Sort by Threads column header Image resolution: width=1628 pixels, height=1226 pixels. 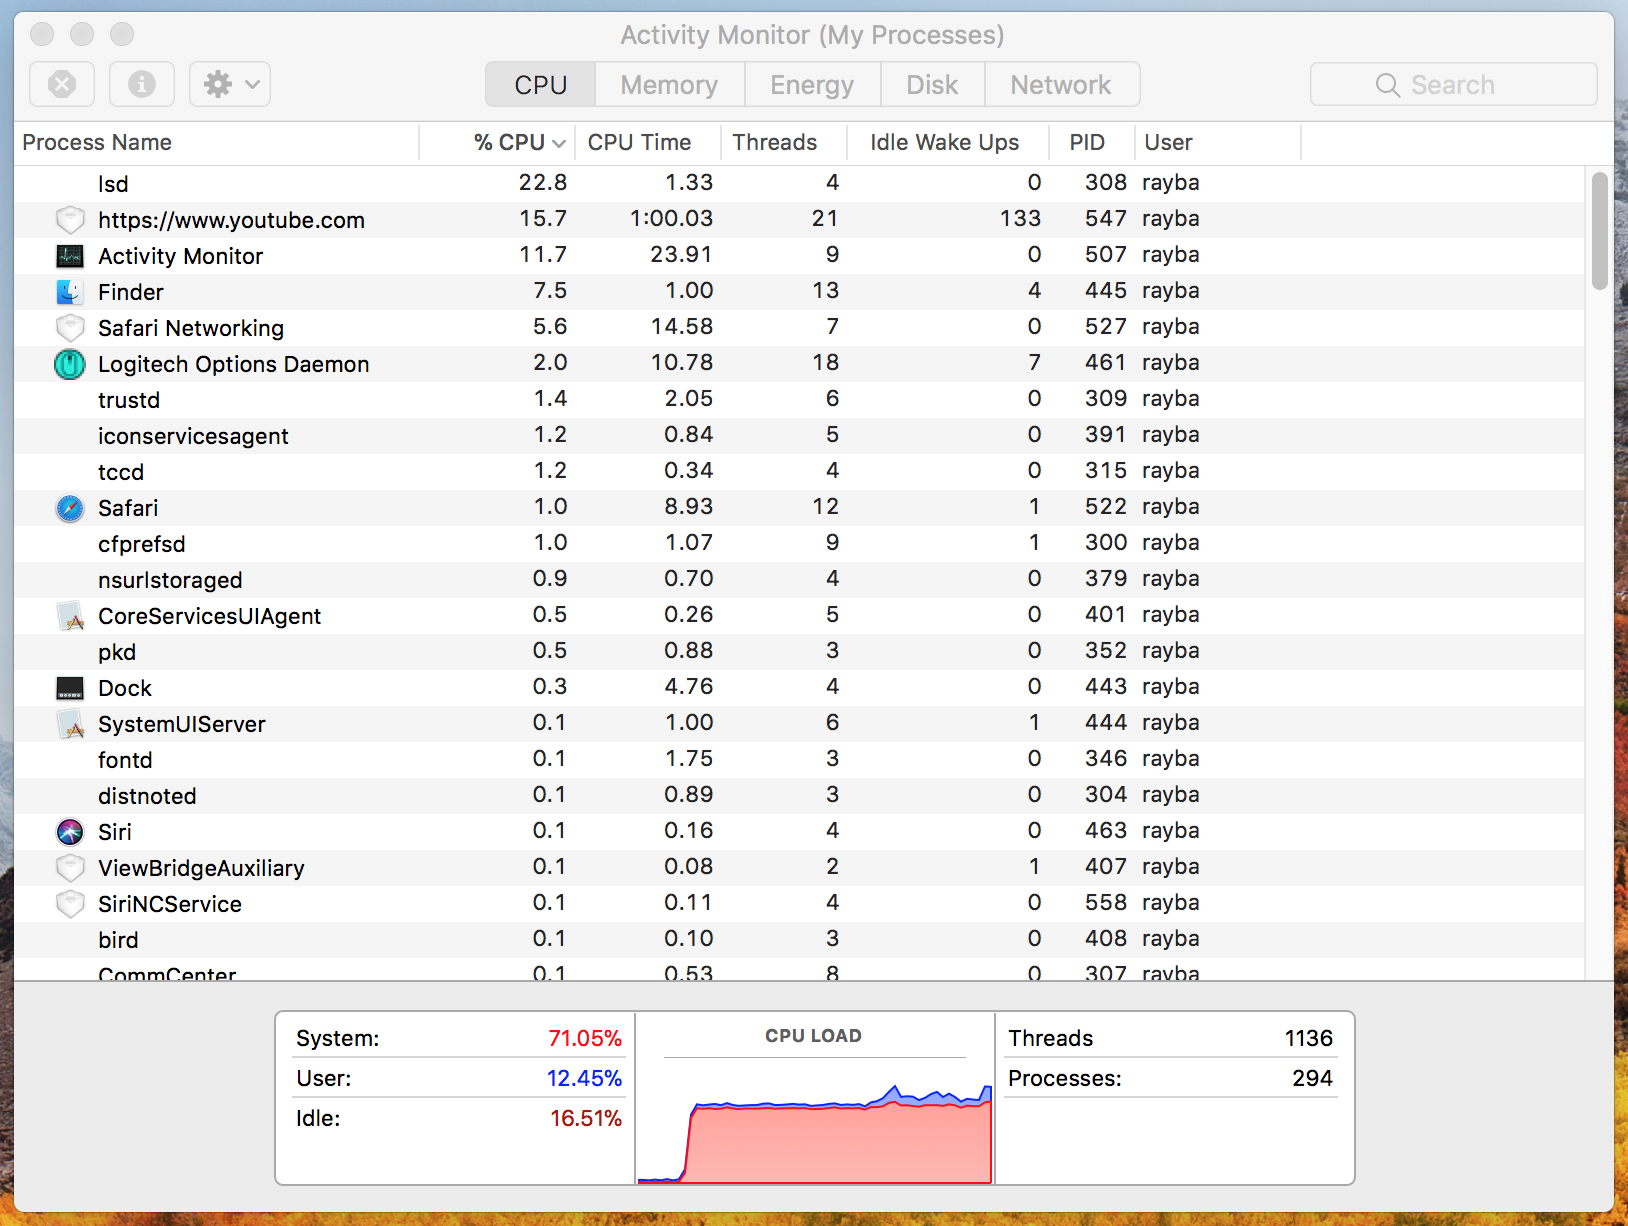784,142
